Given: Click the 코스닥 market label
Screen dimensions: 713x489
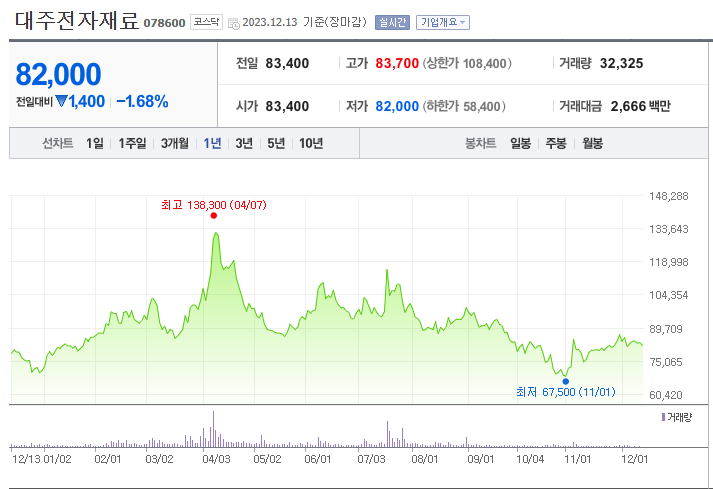Looking at the screenshot, I should point(206,22).
